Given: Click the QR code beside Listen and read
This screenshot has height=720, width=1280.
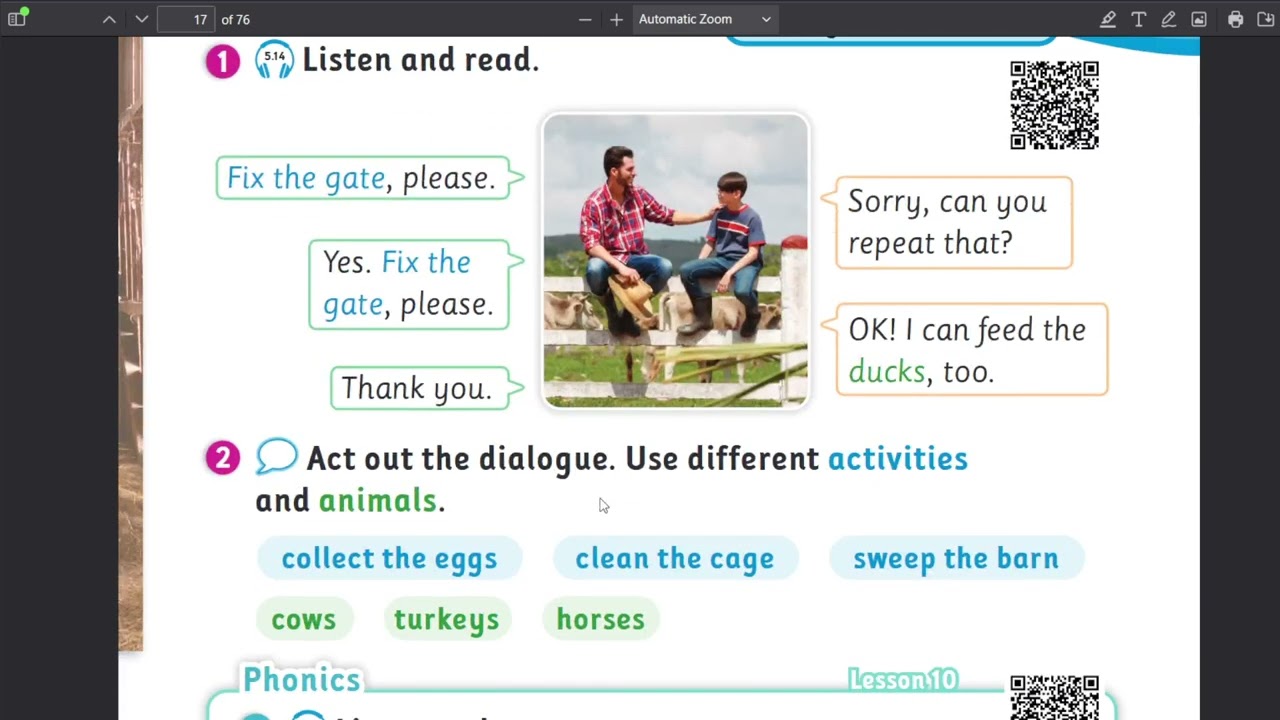Looking at the screenshot, I should [x=1054, y=105].
